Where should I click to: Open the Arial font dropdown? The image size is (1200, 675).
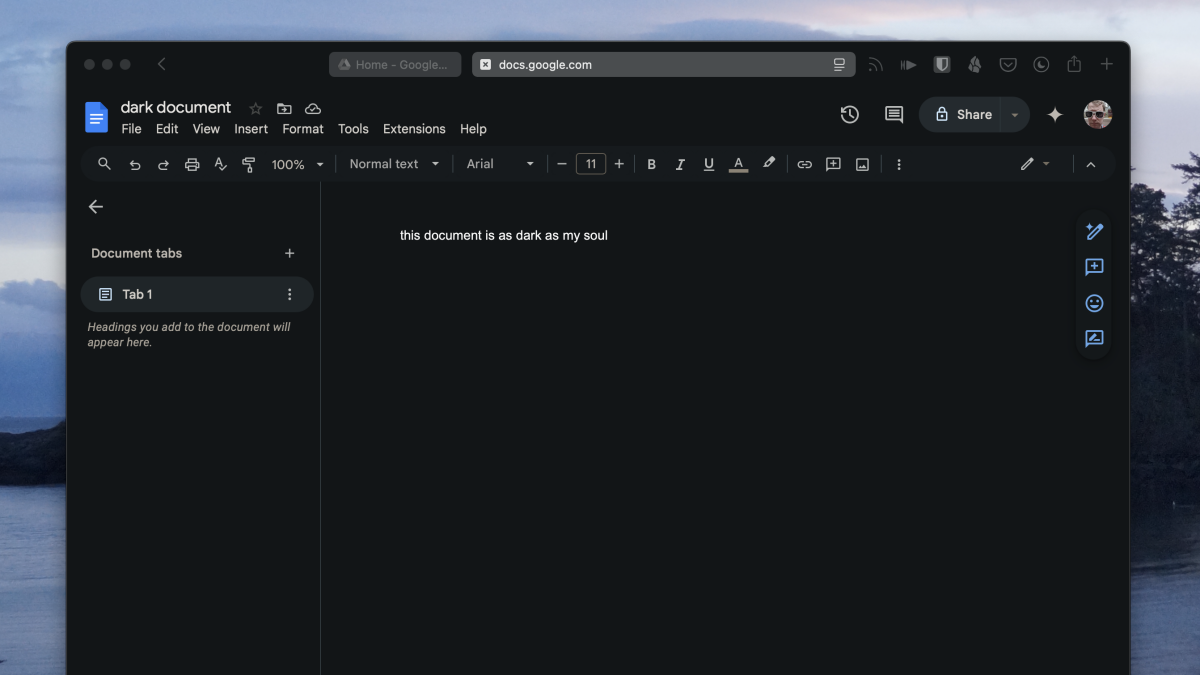500,164
